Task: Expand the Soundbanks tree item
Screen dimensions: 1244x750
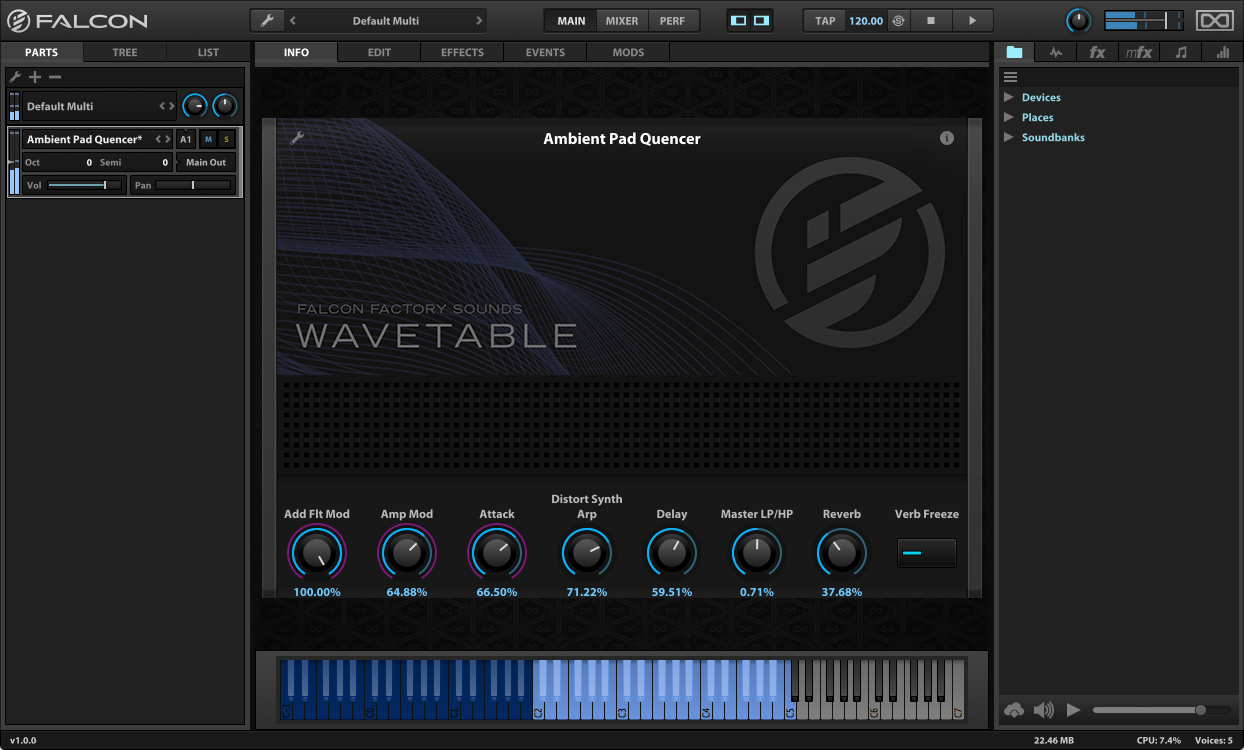Action: 1008,137
